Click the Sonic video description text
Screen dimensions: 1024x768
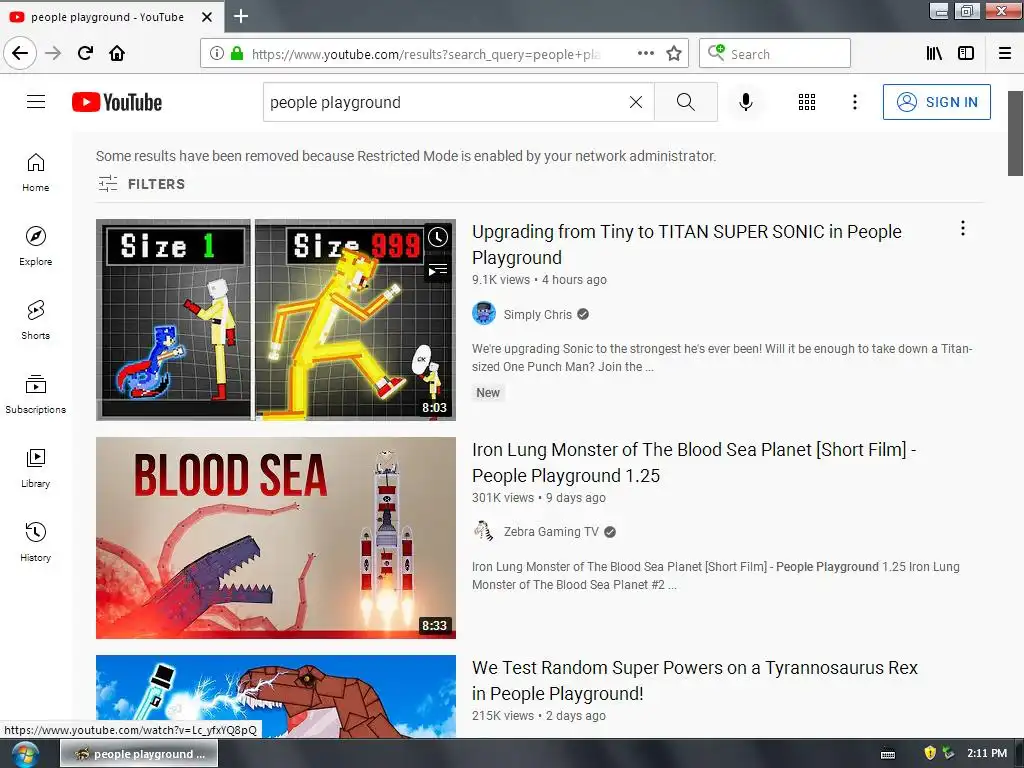coord(722,358)
